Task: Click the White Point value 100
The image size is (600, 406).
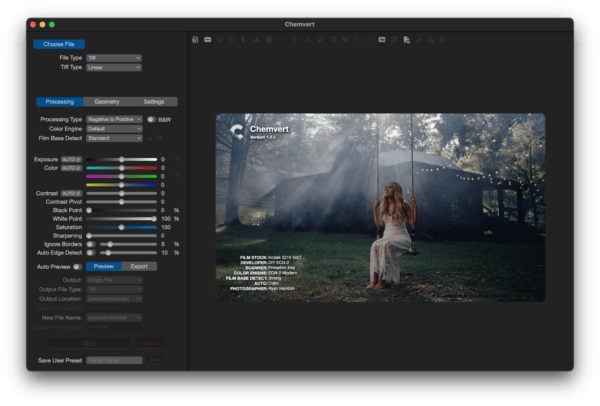Action: click(x=166, y=219)
